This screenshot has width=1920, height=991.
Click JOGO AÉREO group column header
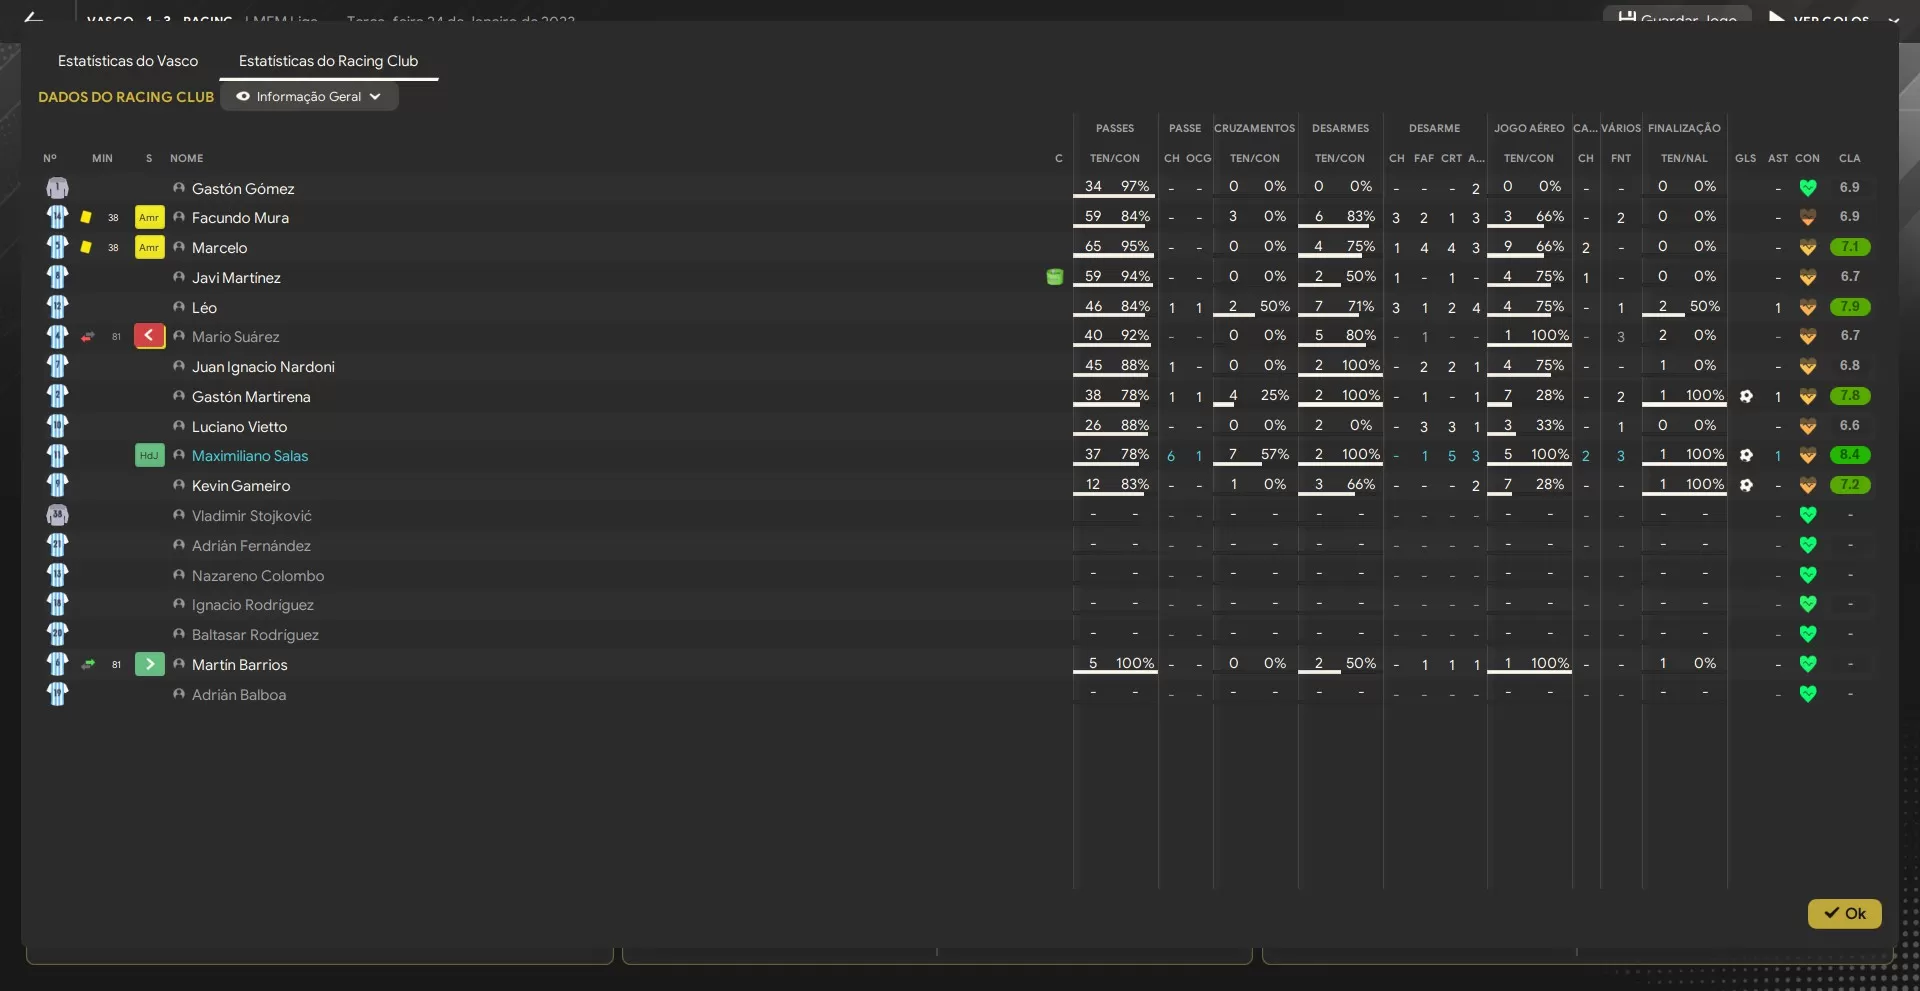(x=1529, y=128)
